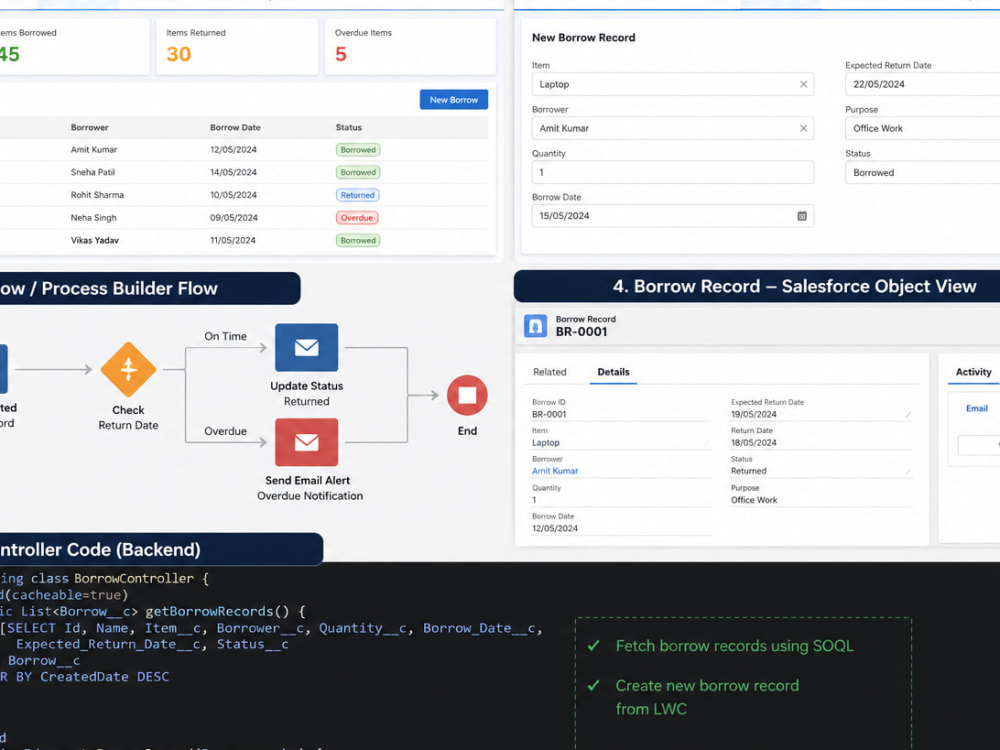Viewport: 1000px width, 750px height.
Task: Click getBorrowRecords method name in code
Action: tap(209, 612)
